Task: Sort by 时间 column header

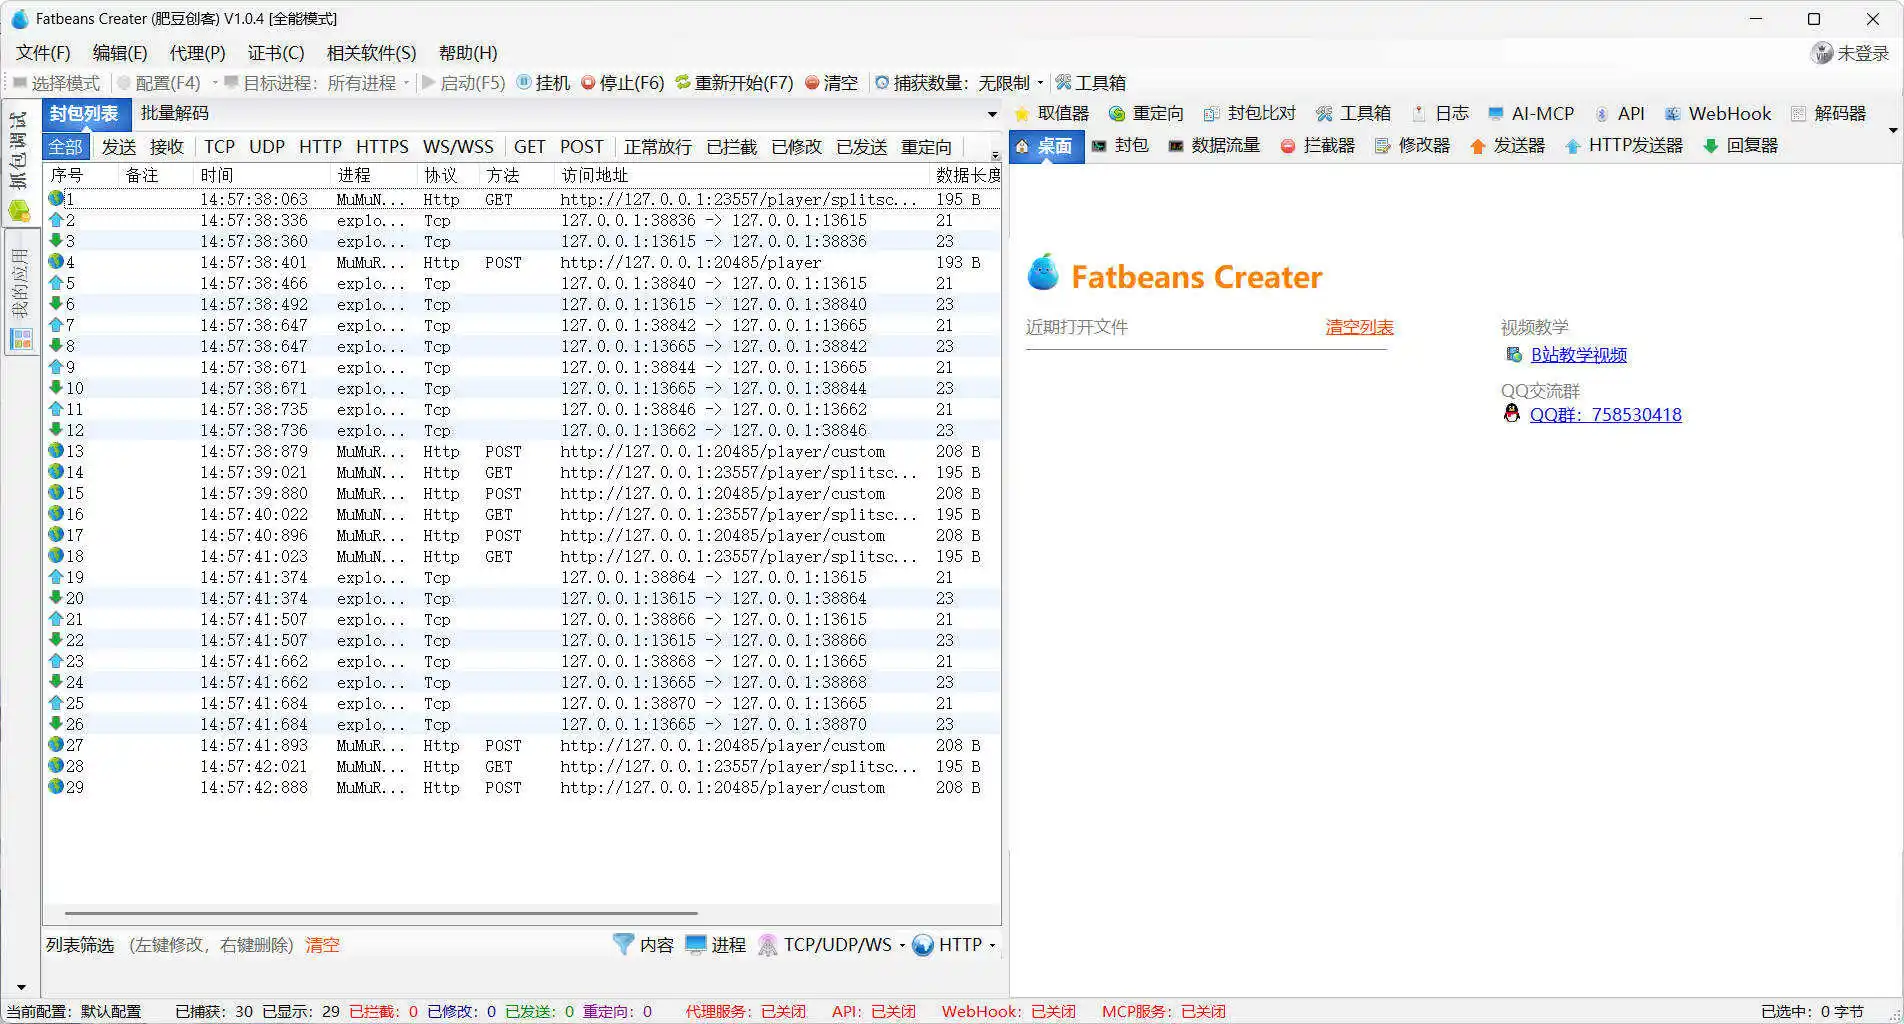Action: tap(260, 175)
